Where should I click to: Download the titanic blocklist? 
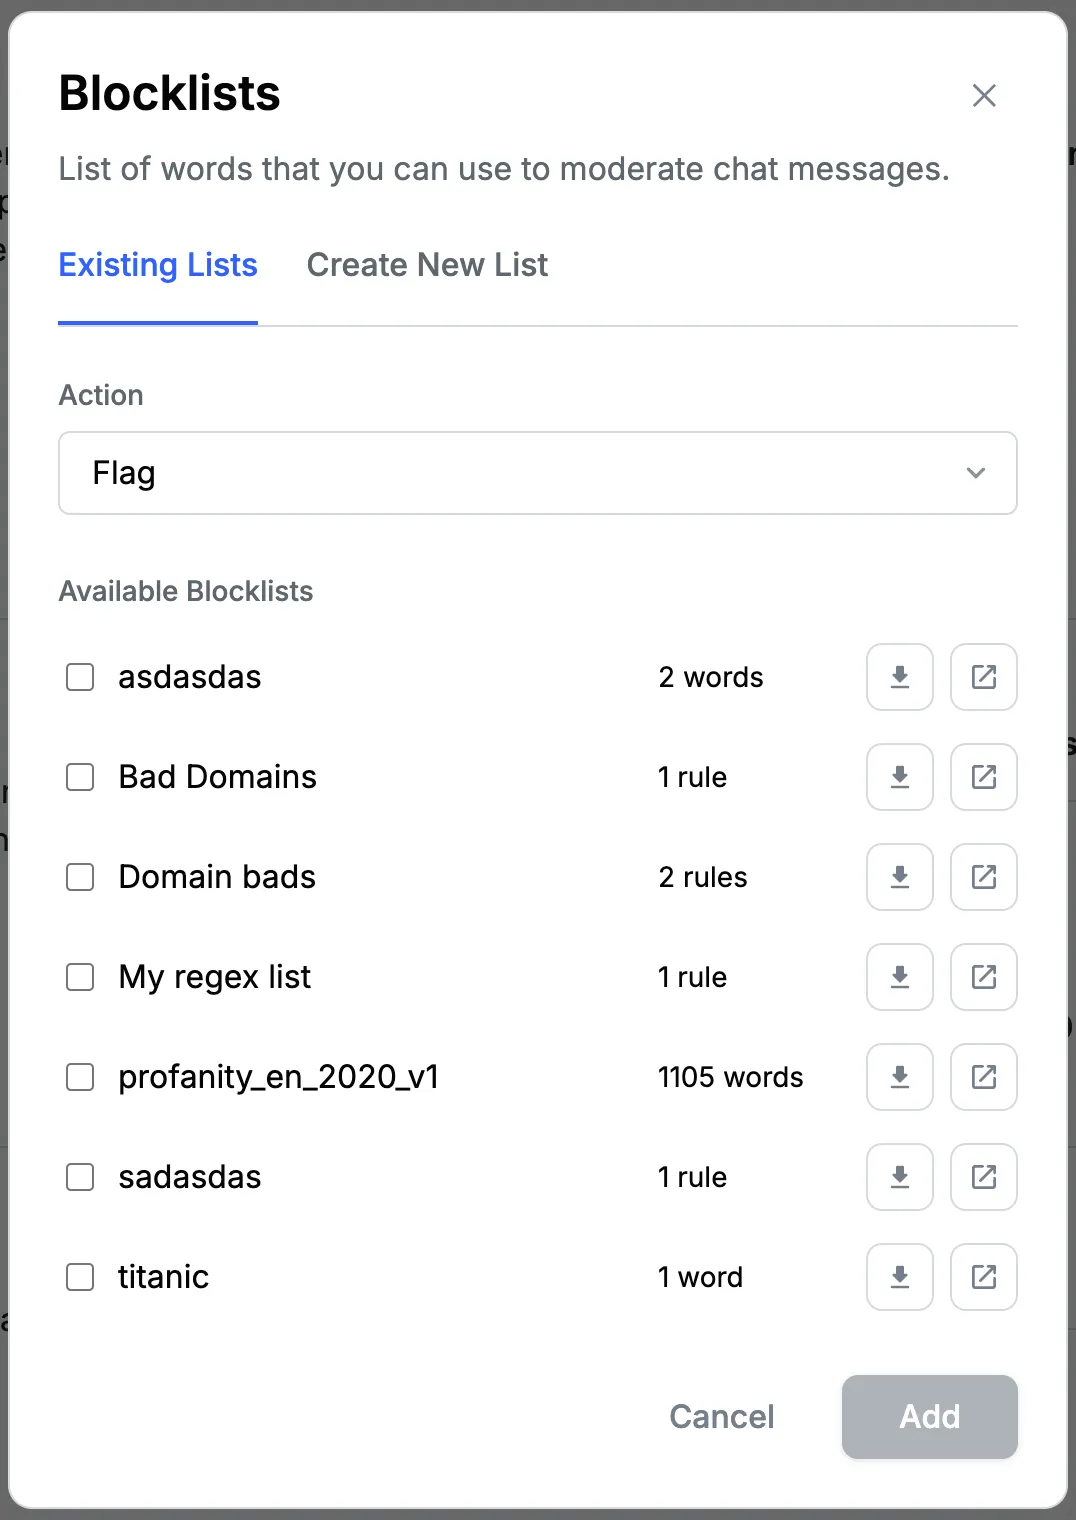899,1277
